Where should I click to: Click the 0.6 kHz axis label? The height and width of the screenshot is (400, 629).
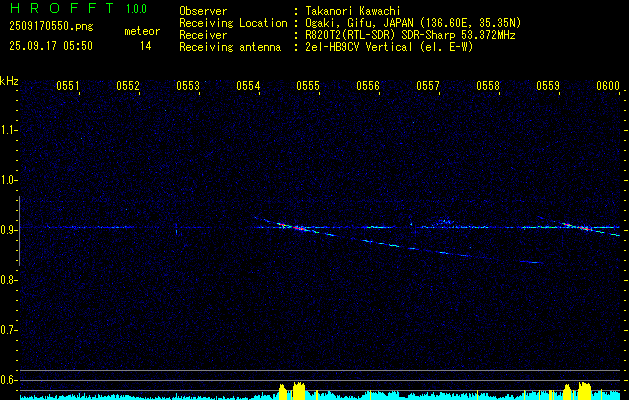7,380
